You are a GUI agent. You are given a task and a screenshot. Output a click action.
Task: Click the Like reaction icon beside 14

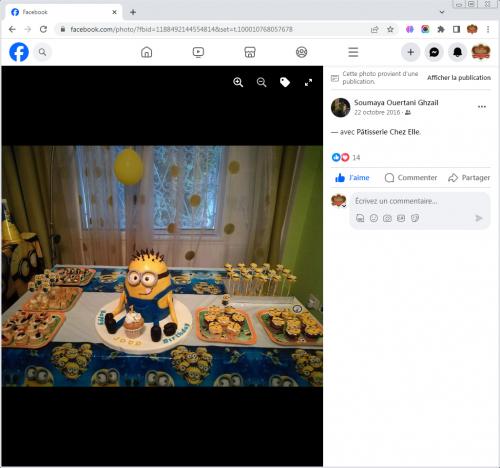click(336, 157)
